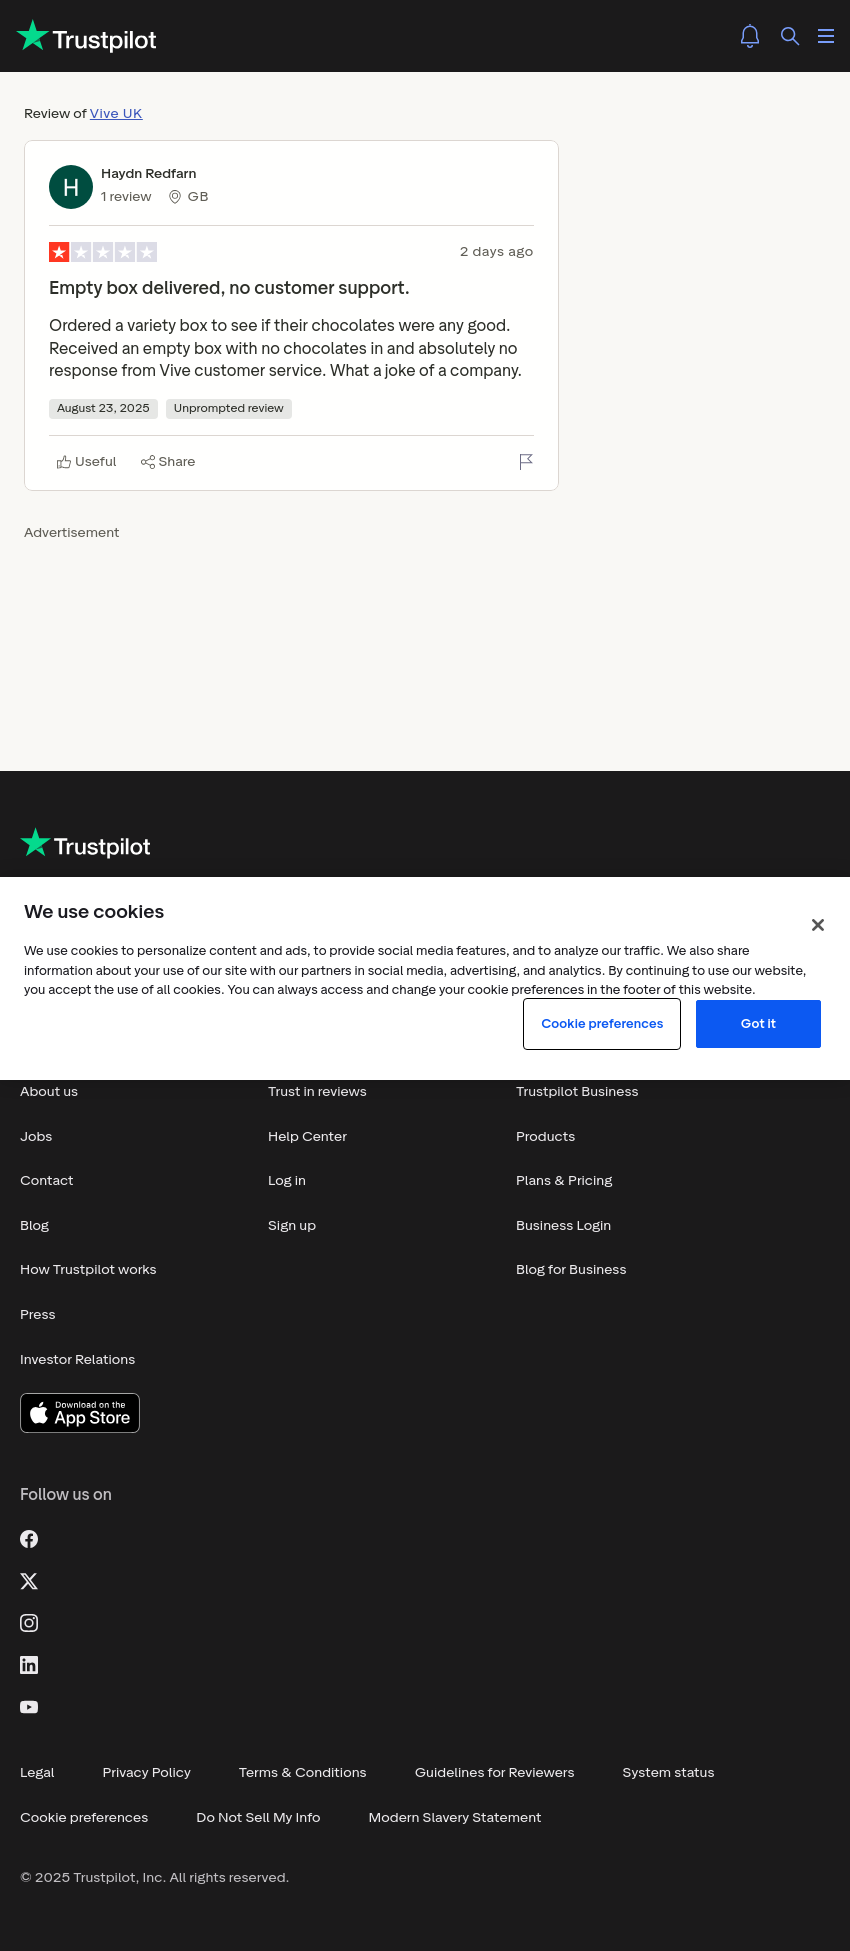Open the Help Center footer link
Image resolution: width=850 pixels, height=1951 pixels.
click(307, 1137)
